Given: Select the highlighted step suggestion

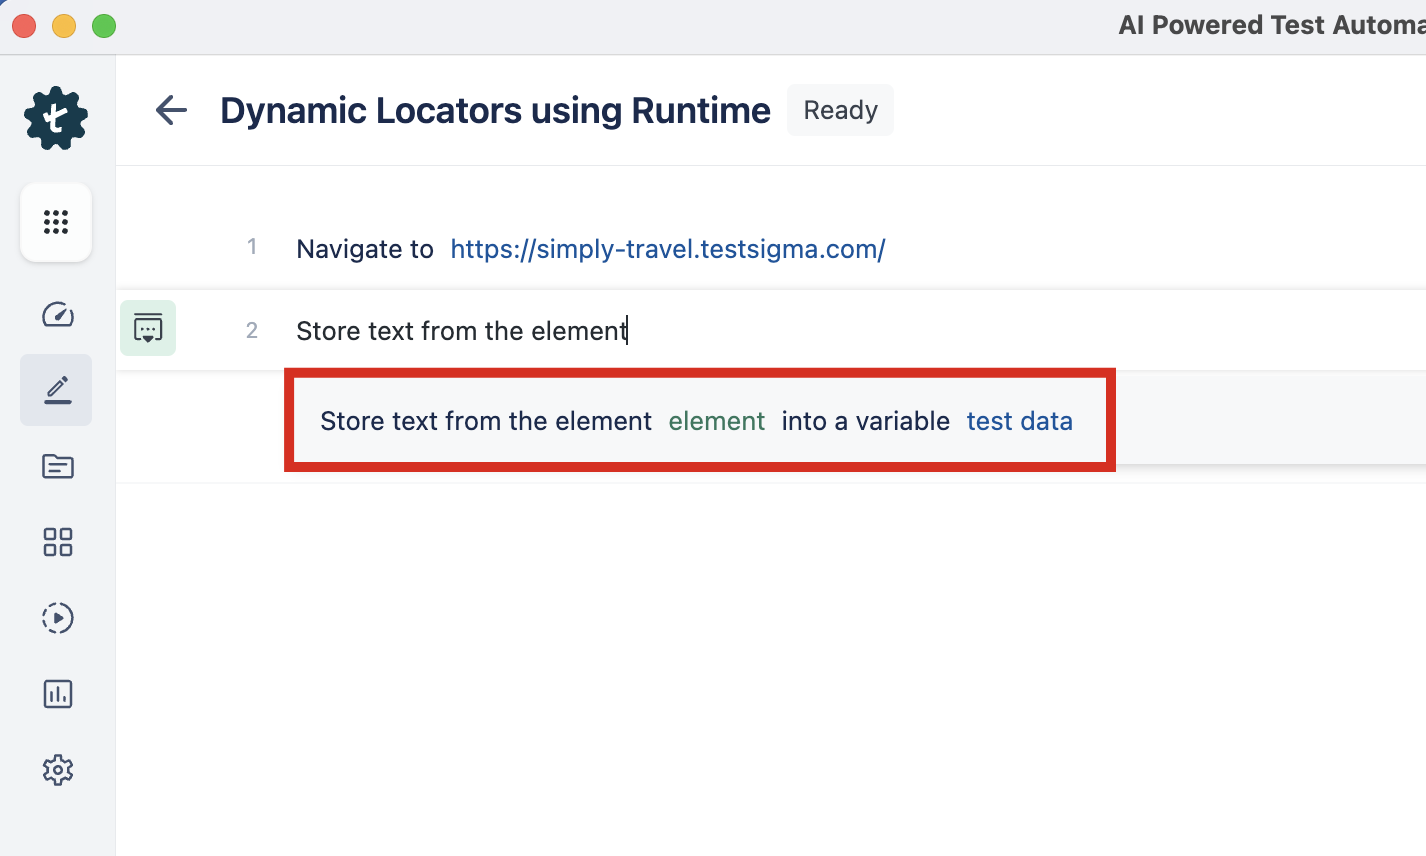Looking at the screenshot, I should tap(699, 421).
